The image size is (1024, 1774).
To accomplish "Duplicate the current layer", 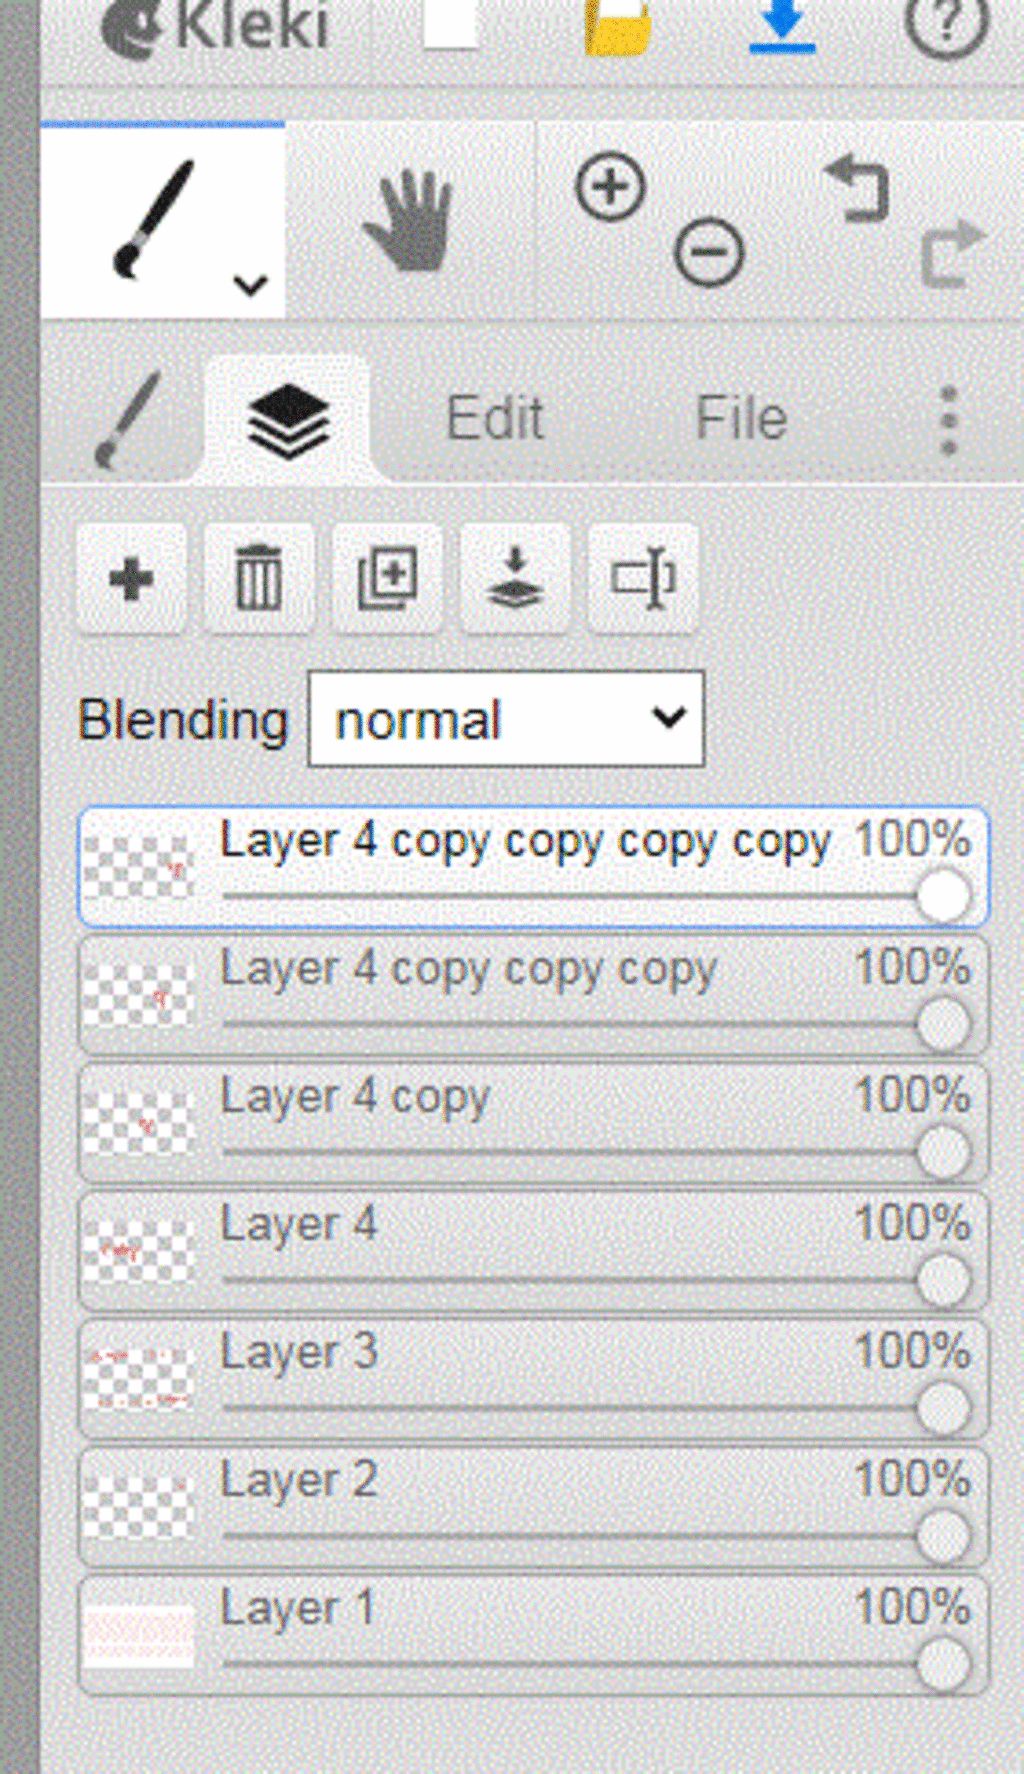I will (387, 578).
